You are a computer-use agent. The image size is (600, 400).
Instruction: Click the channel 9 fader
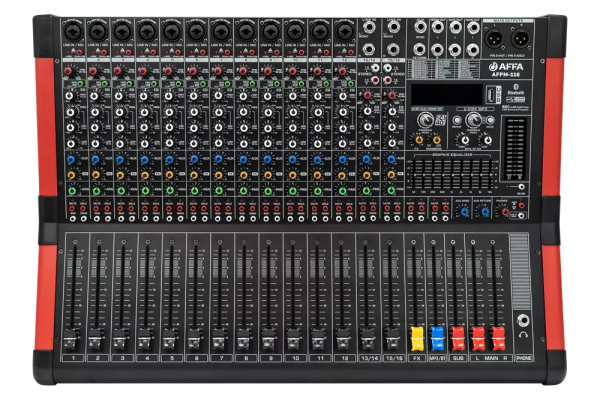[269, 339]
